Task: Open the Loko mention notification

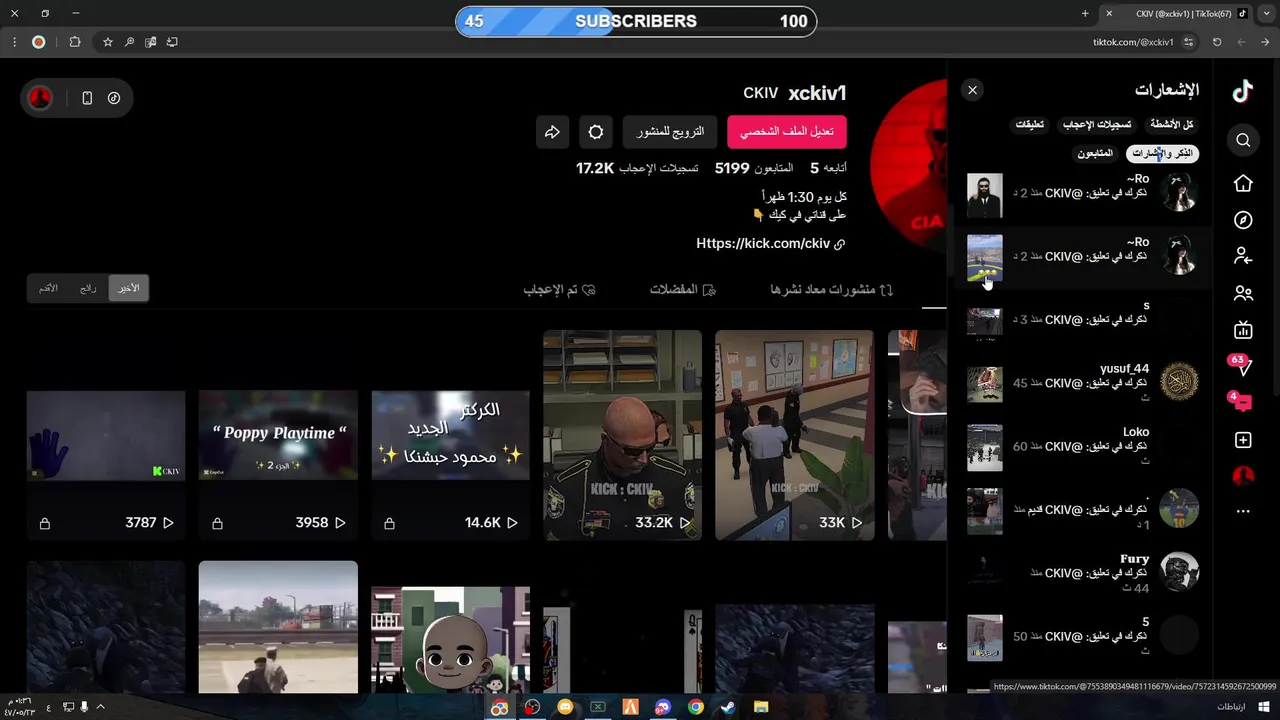Action: click(1083, 446)
